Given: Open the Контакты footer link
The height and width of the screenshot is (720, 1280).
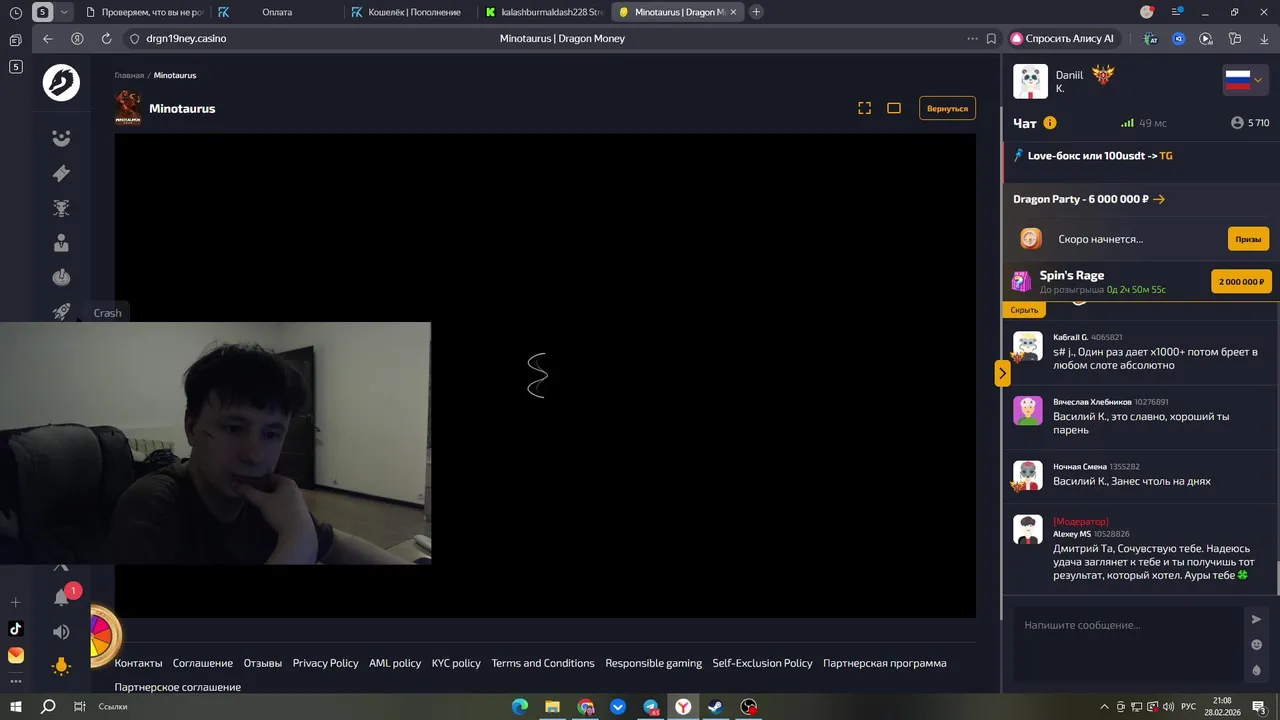Looking at the screenshot, I should [x=138, y=663].
